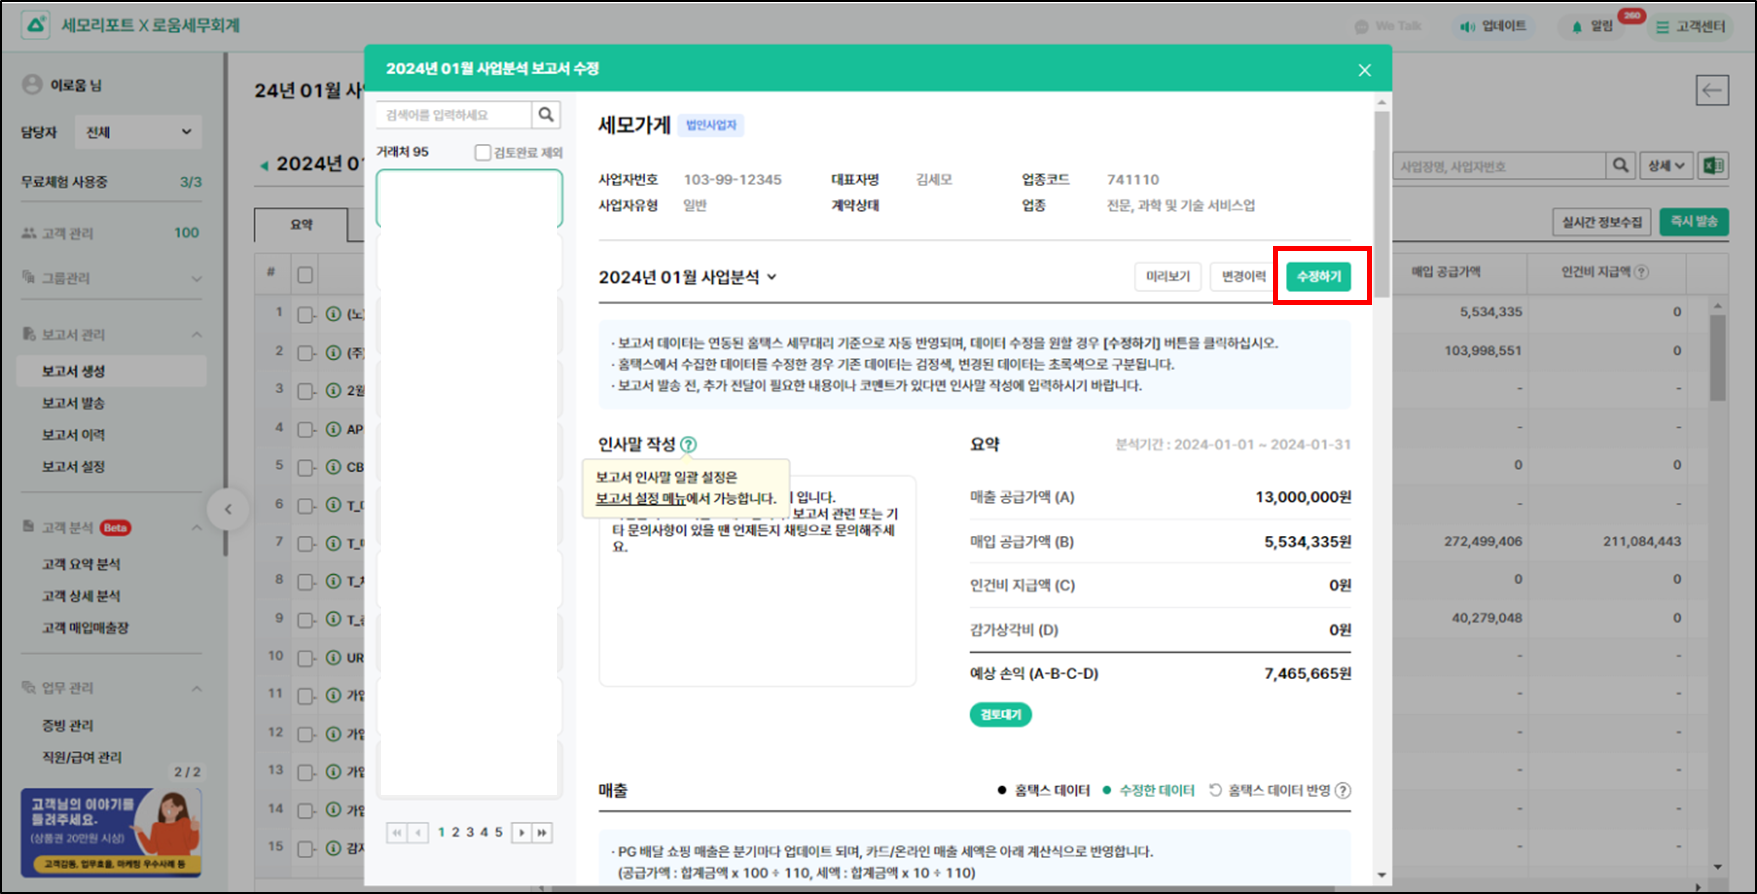The height and width of the screenshot is (894, 1757).
Task: Toggle the 검토완료 제외 checkbox
Action: pyautogui.click(x=483, y=152)
